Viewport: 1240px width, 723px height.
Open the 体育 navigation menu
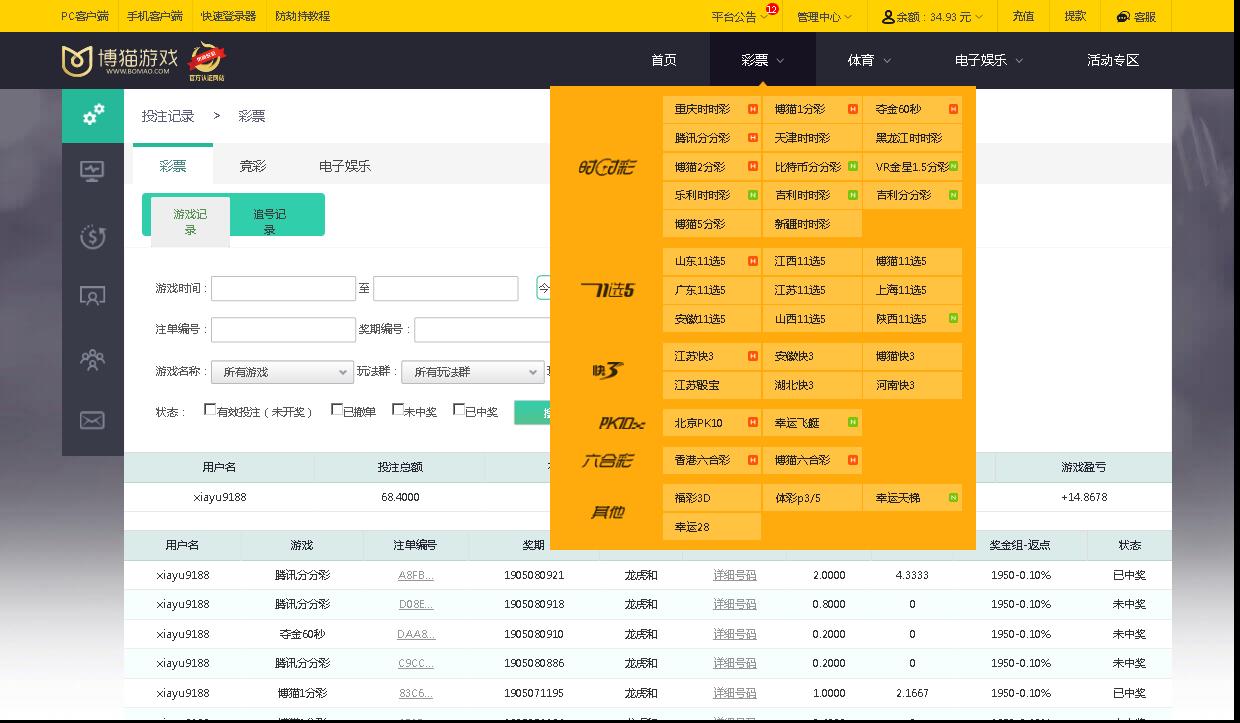point(868,60)
